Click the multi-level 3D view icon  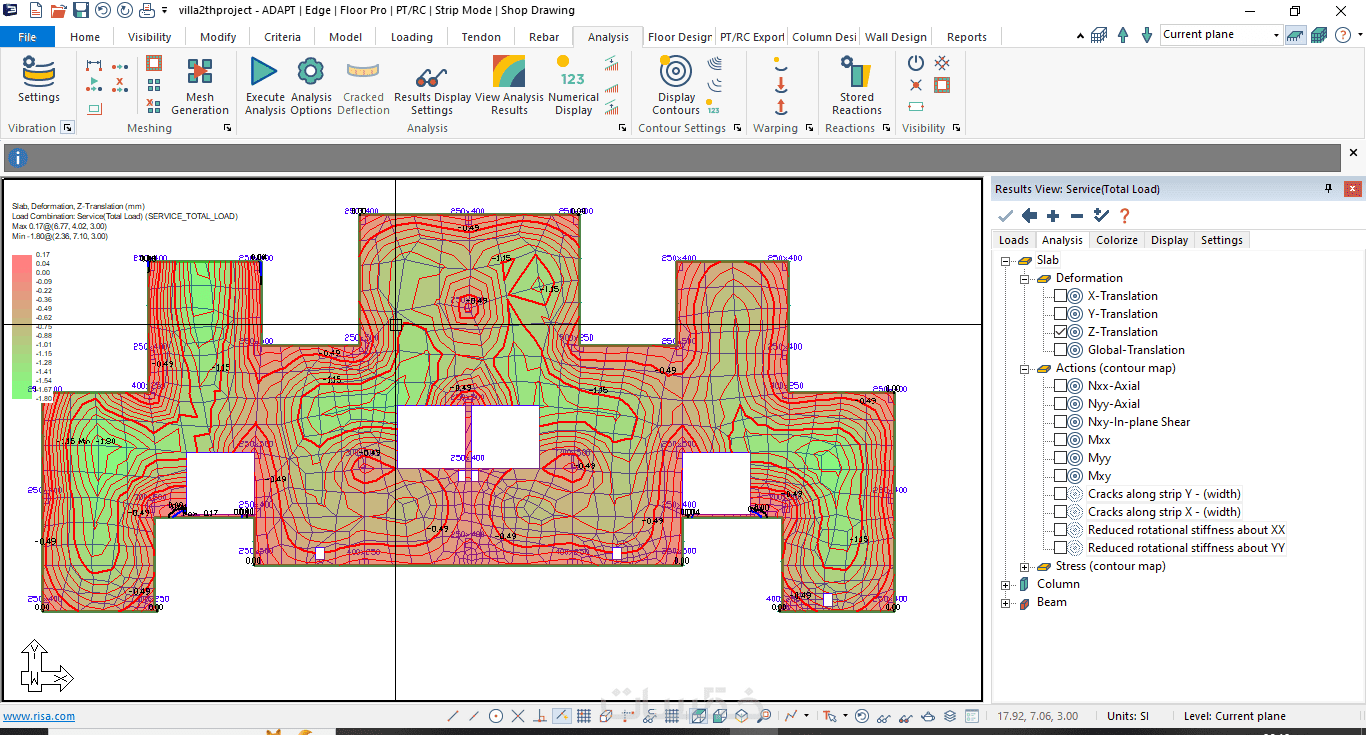tap(1319, 34)
